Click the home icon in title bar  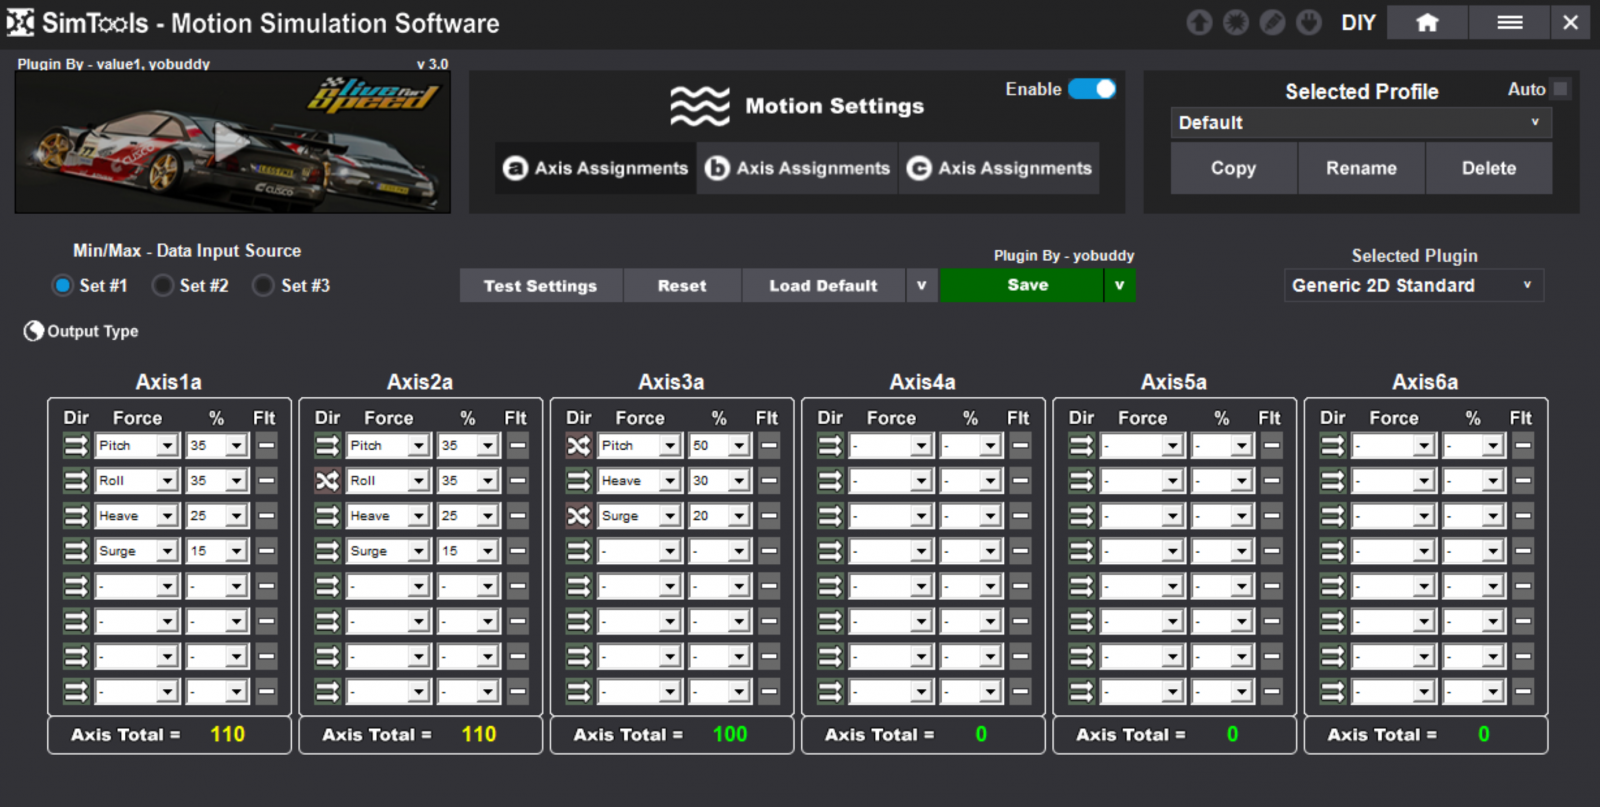tap(1427, 22)
